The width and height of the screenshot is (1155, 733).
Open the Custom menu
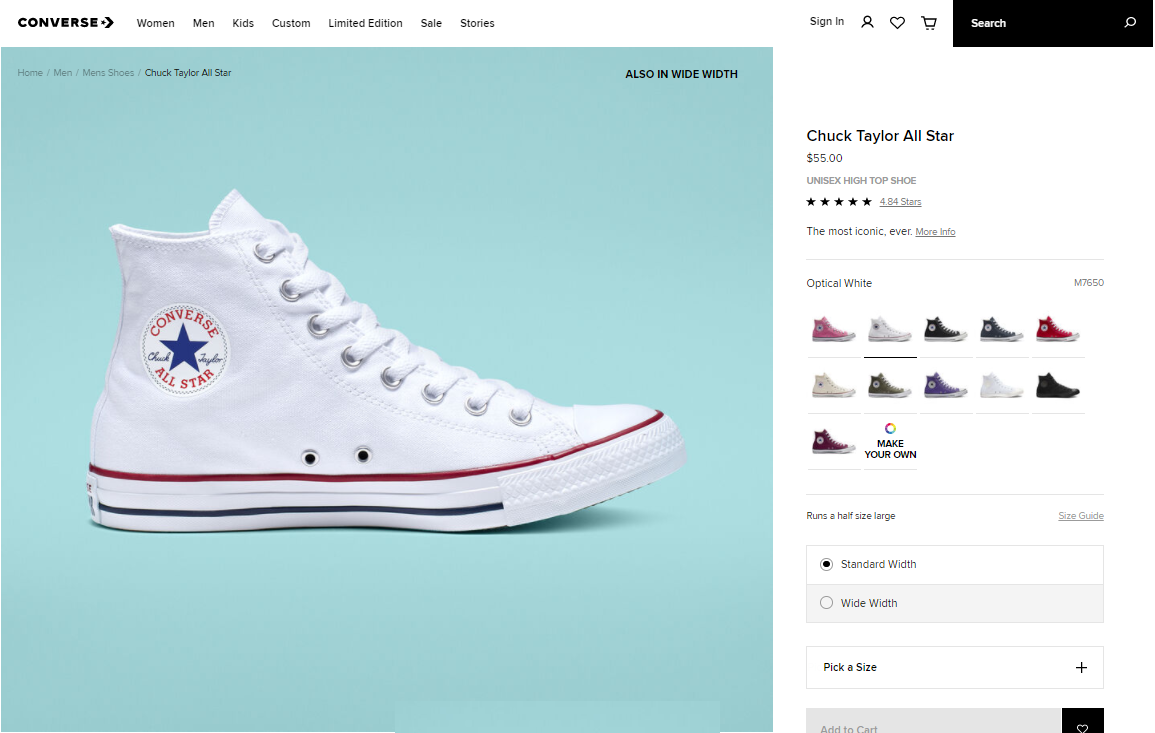pos(291,23)
